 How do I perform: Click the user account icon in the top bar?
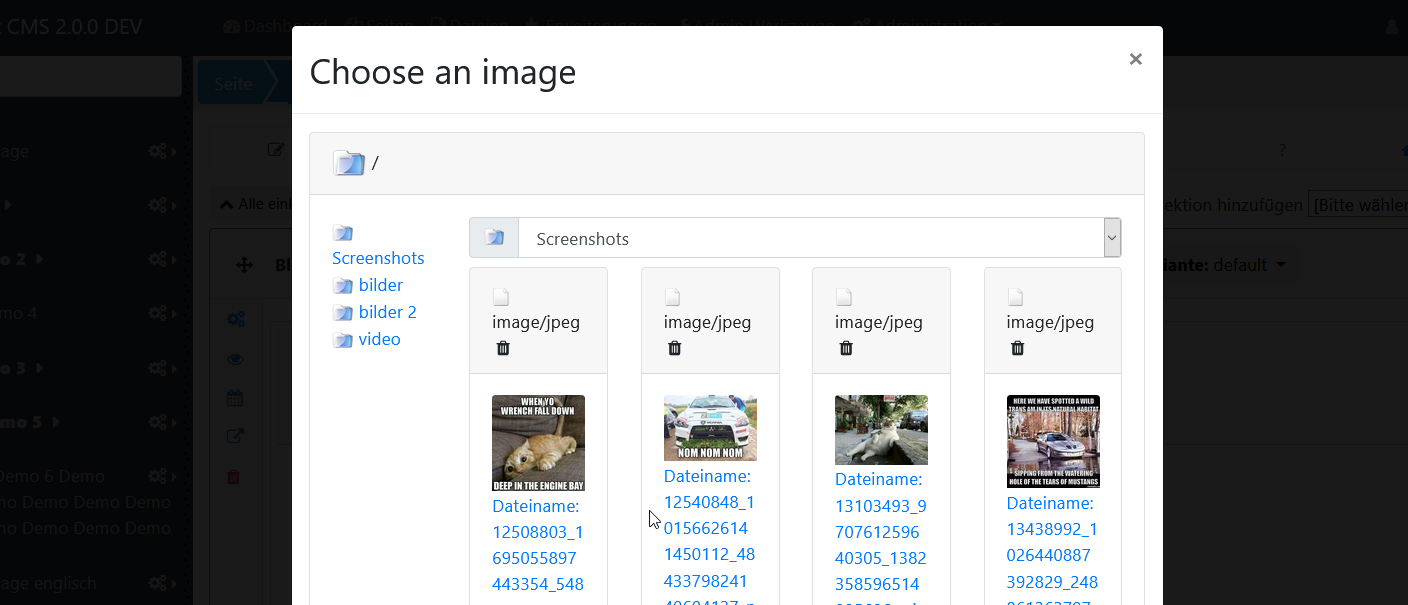point(1392,28)
